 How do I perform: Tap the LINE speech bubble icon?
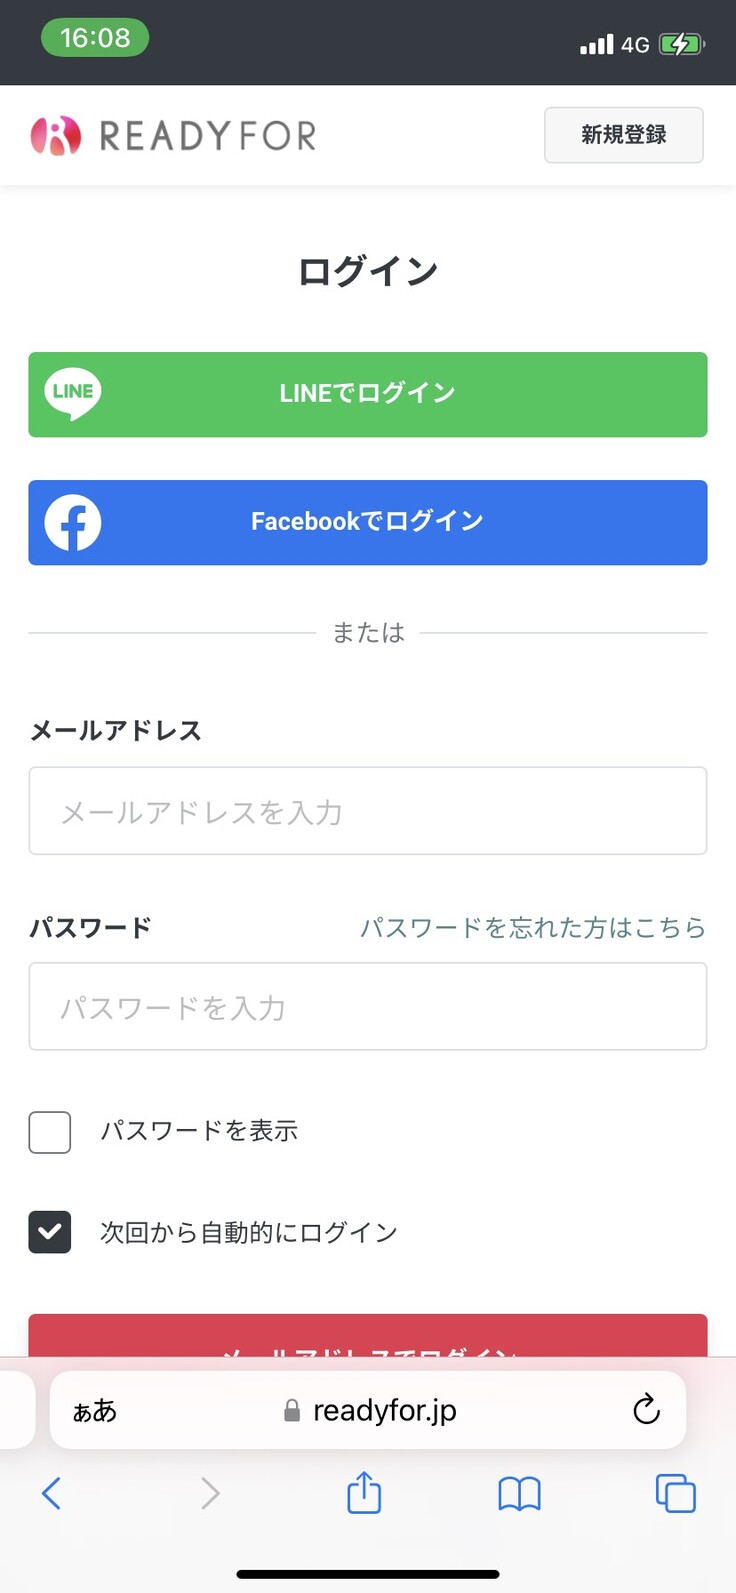(x=73, y=394)
